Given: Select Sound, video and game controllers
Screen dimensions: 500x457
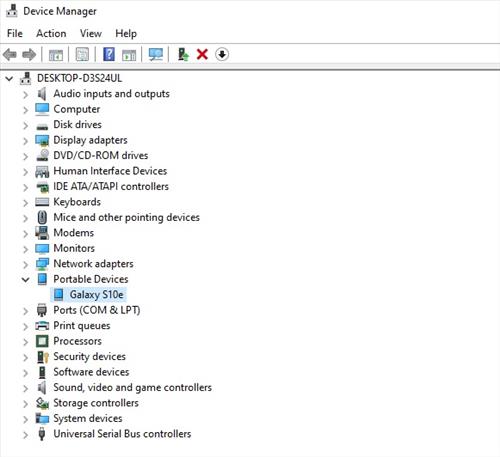Looking at the screenshot, I should [133, 388].
